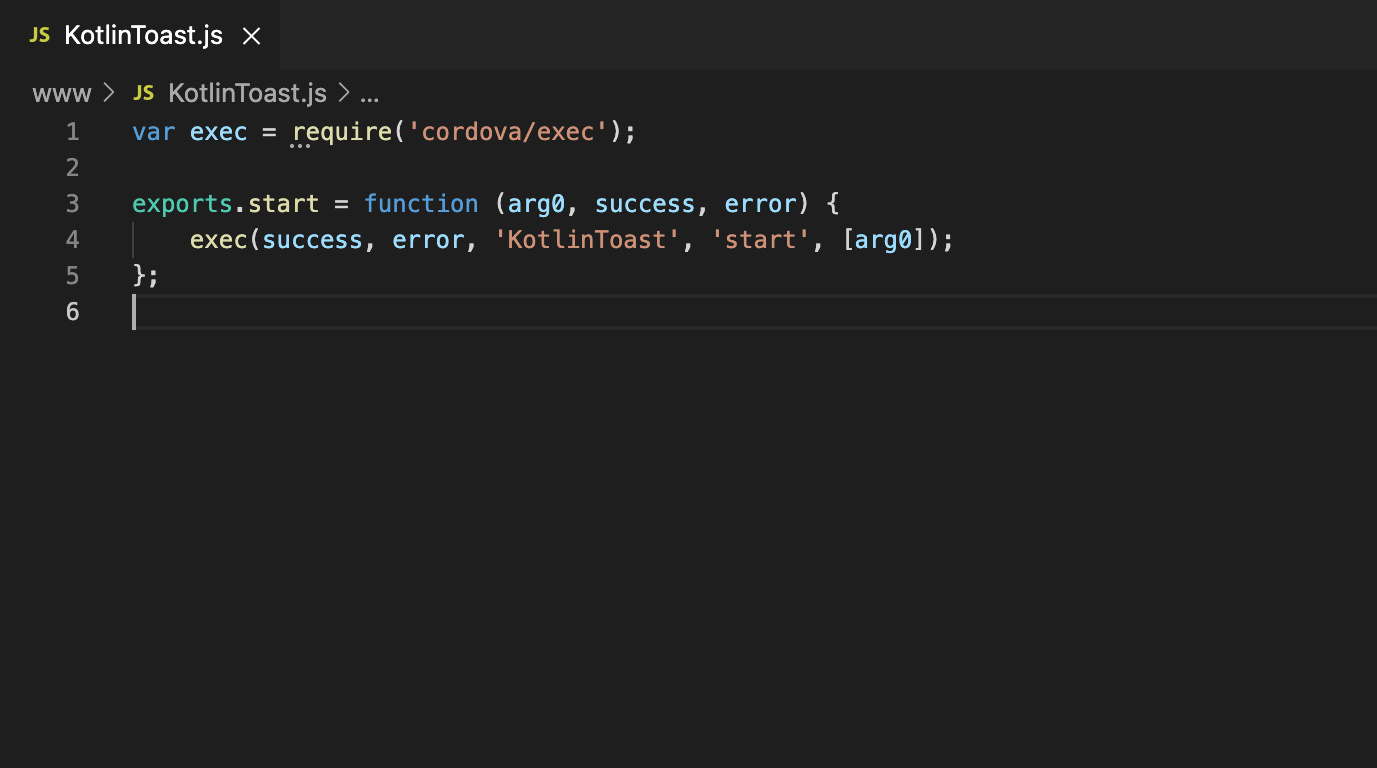Image resolution: width=1377 pixels, height=768 pixels.
Task: Click line number 2 in the gutter
Action: pos(72,168)
